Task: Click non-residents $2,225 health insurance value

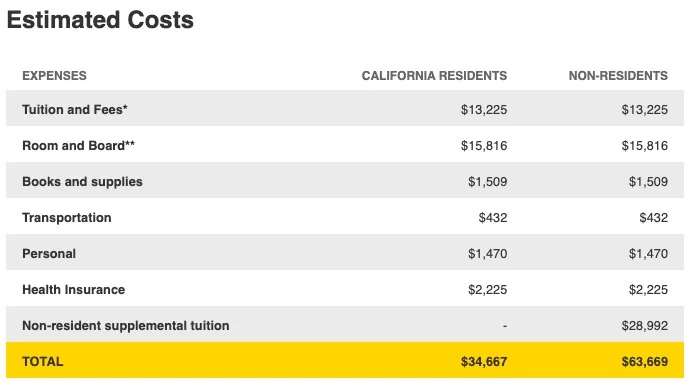Action: [648, 290]
